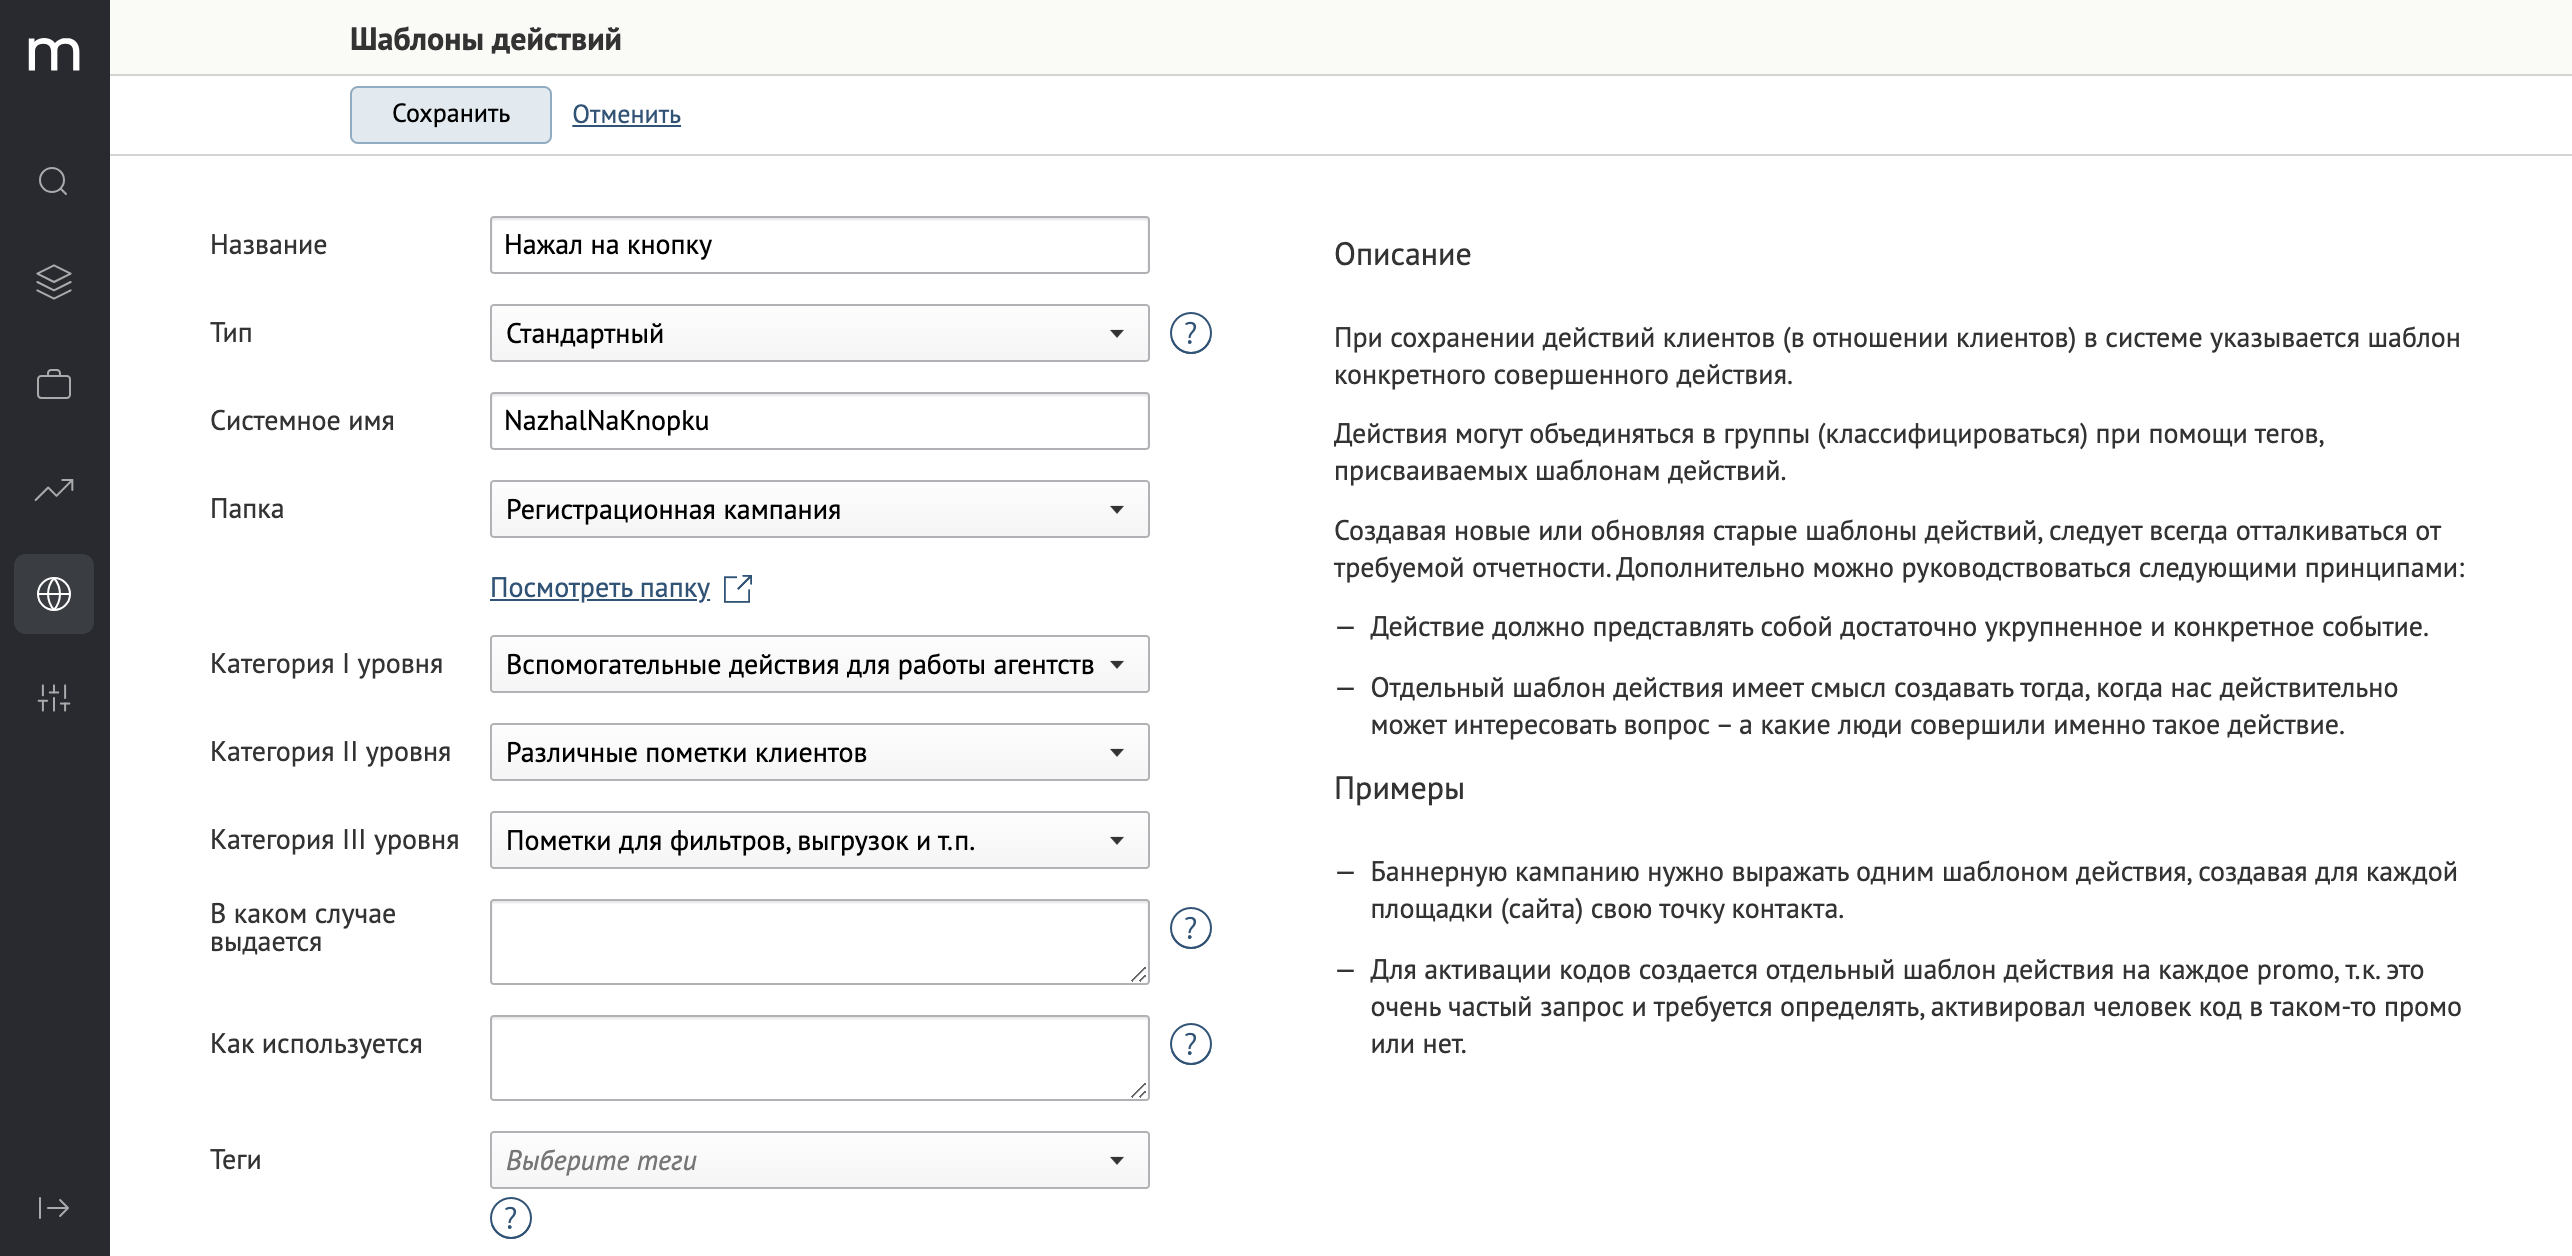This screenshot has height=1256, width=2572.
Task: Show help for В каком случае выдается
Action: coord(1191,928)
